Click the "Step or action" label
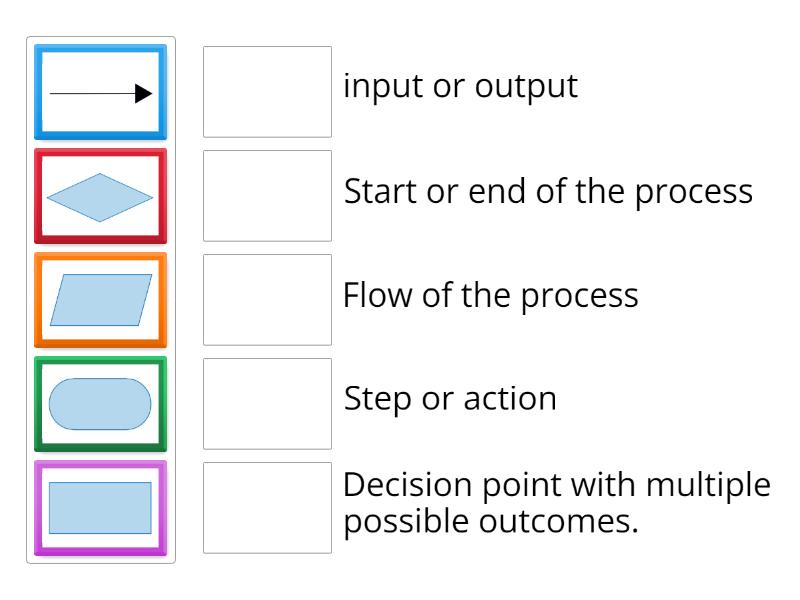800x600 pixels. click(x=450, y=399)
